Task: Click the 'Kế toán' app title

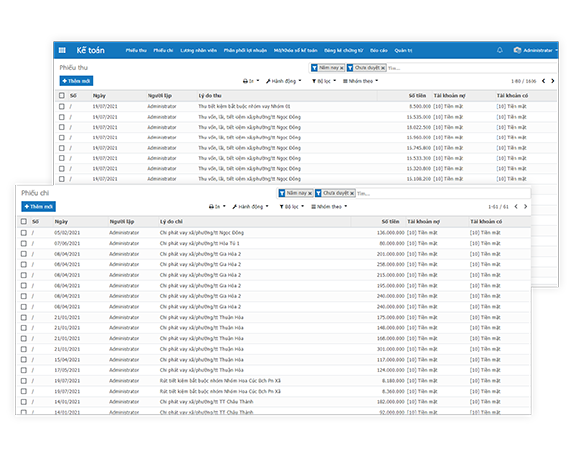Action: pyautogui.click(x=91, y=50)
